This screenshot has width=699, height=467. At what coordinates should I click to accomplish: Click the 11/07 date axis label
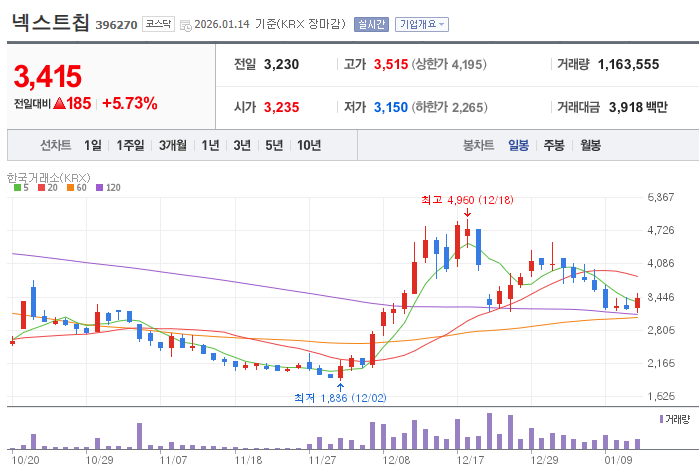pyautogui.click(x=173, y=460)
